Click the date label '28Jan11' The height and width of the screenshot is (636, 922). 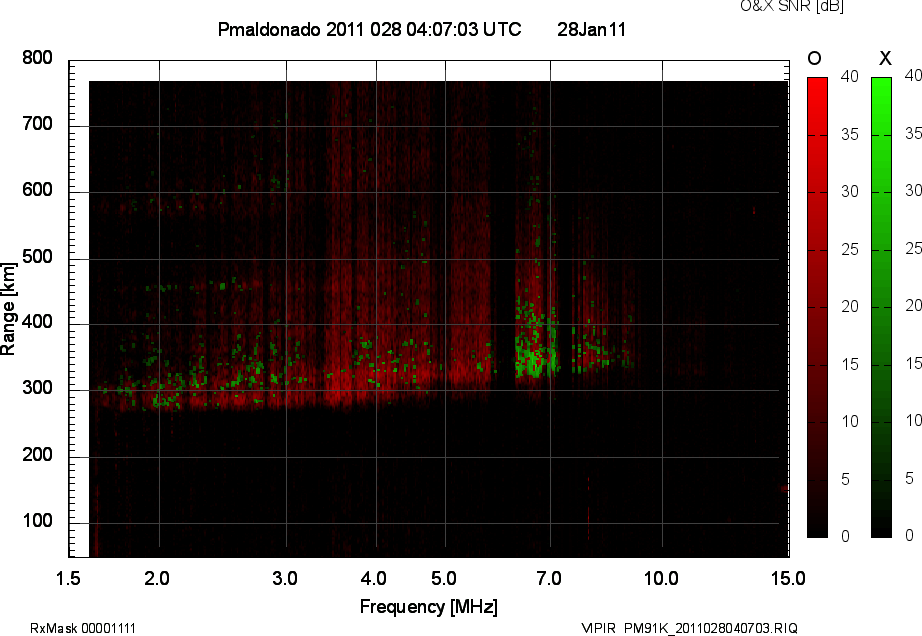click(x=591, y=29)
